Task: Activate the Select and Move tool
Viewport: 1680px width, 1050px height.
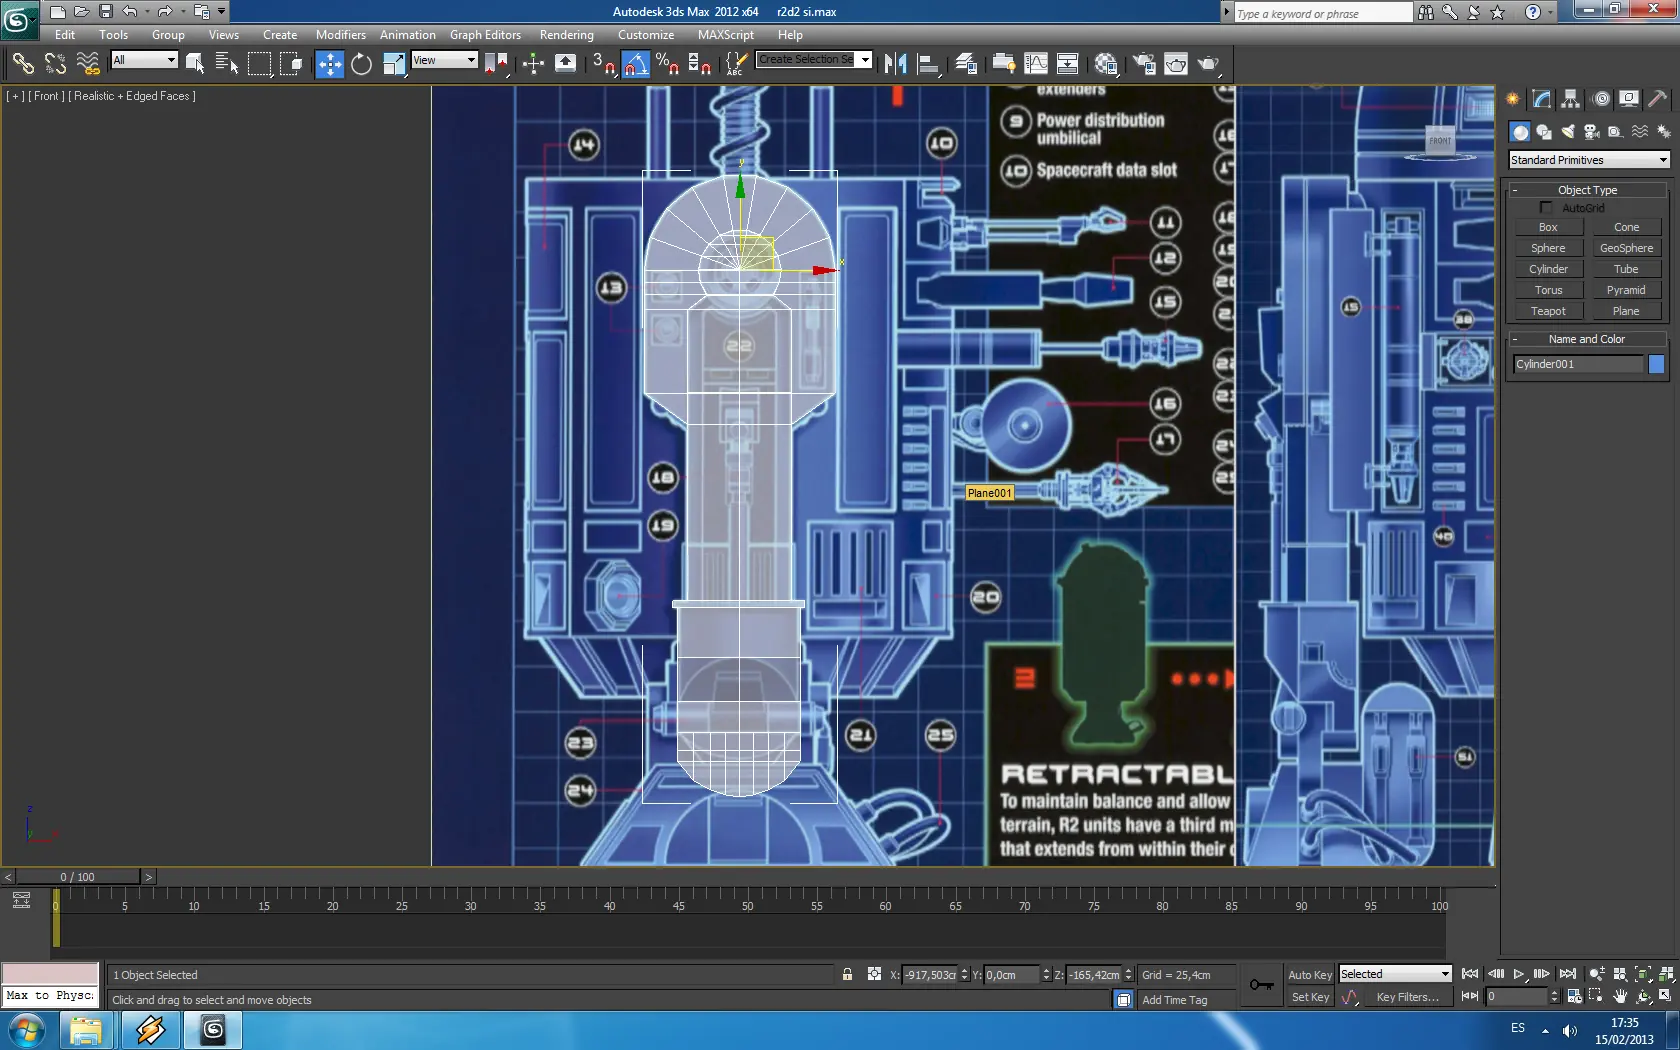Action: click(x=329, y=64)
